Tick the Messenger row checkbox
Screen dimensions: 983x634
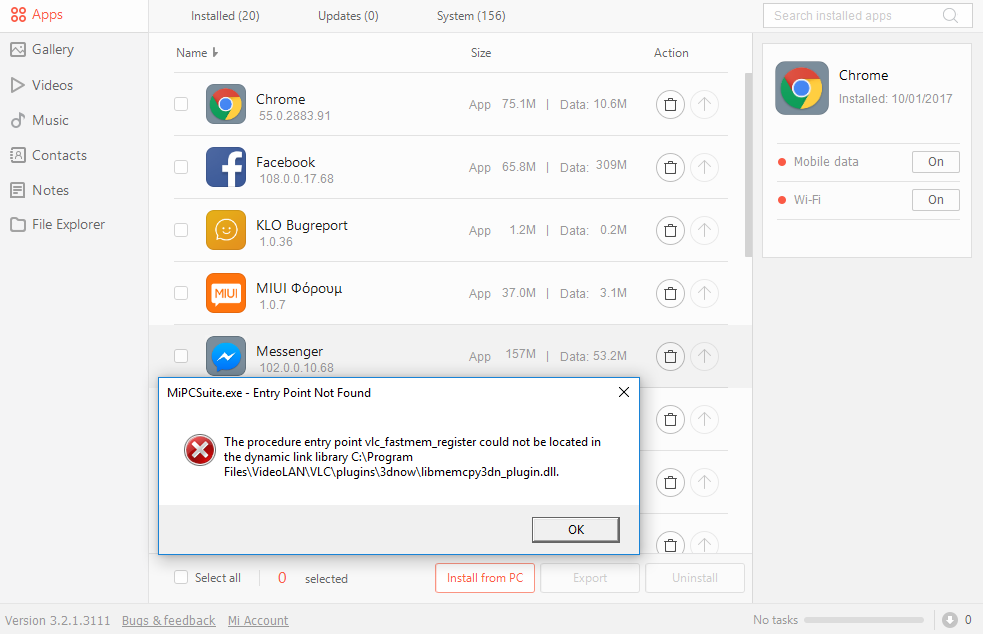coord(181,356)
